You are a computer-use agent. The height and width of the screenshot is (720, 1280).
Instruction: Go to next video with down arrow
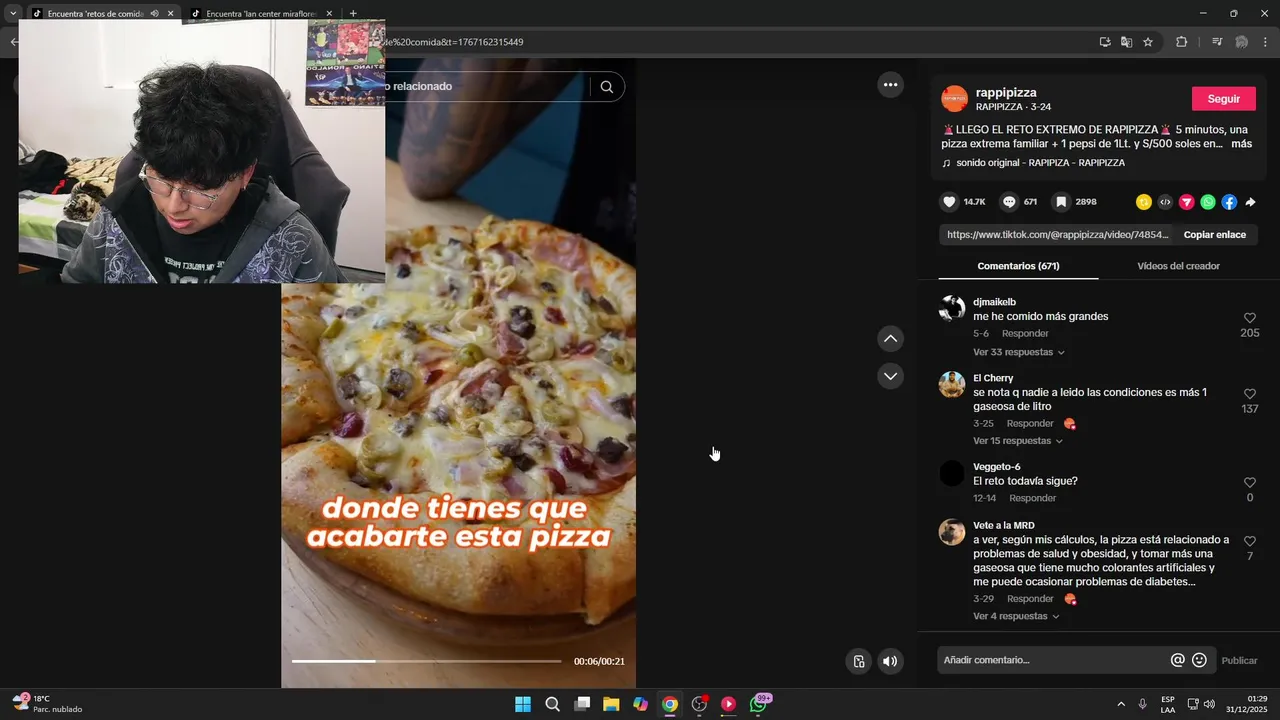tap(890, 376)
